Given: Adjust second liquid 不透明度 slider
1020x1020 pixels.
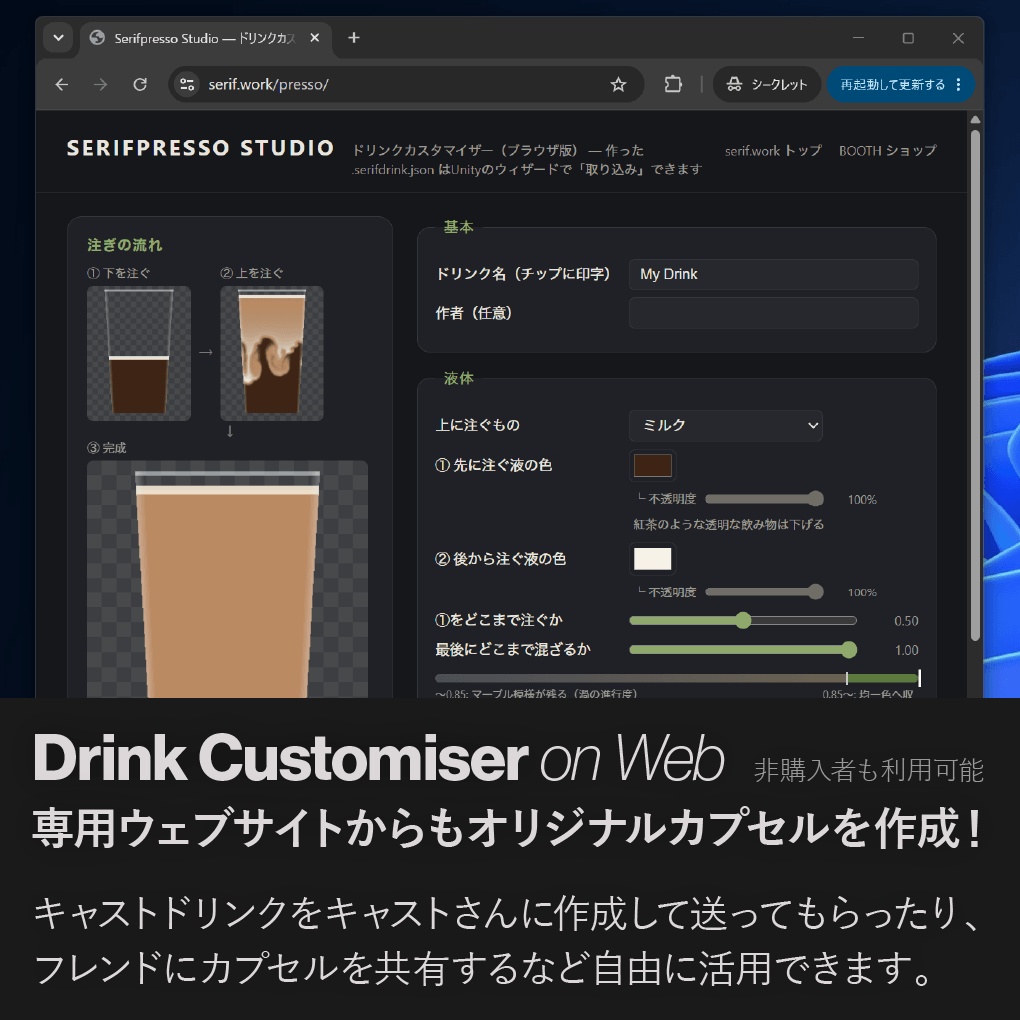Looking at the screenshot, I should tap(764, 592).
